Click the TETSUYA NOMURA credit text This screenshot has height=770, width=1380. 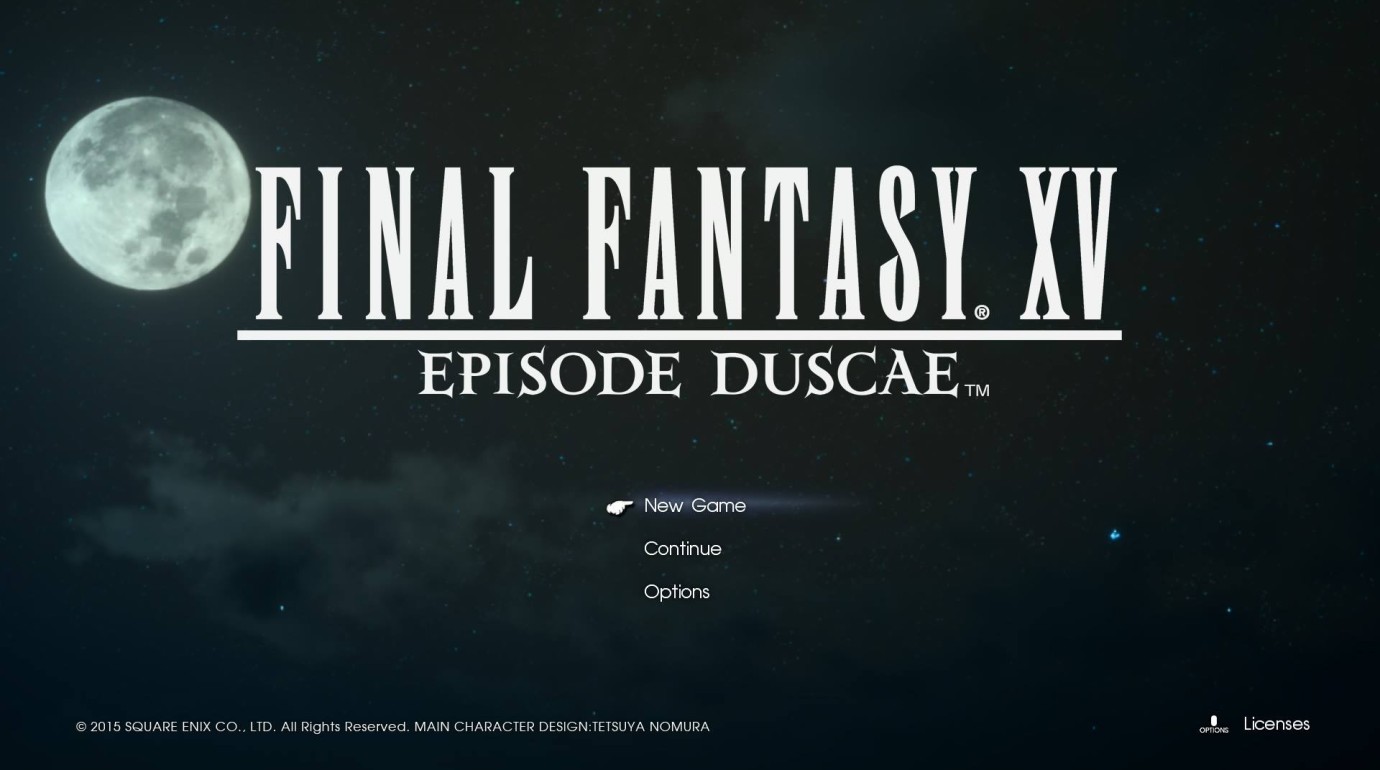tap(651, 727)
